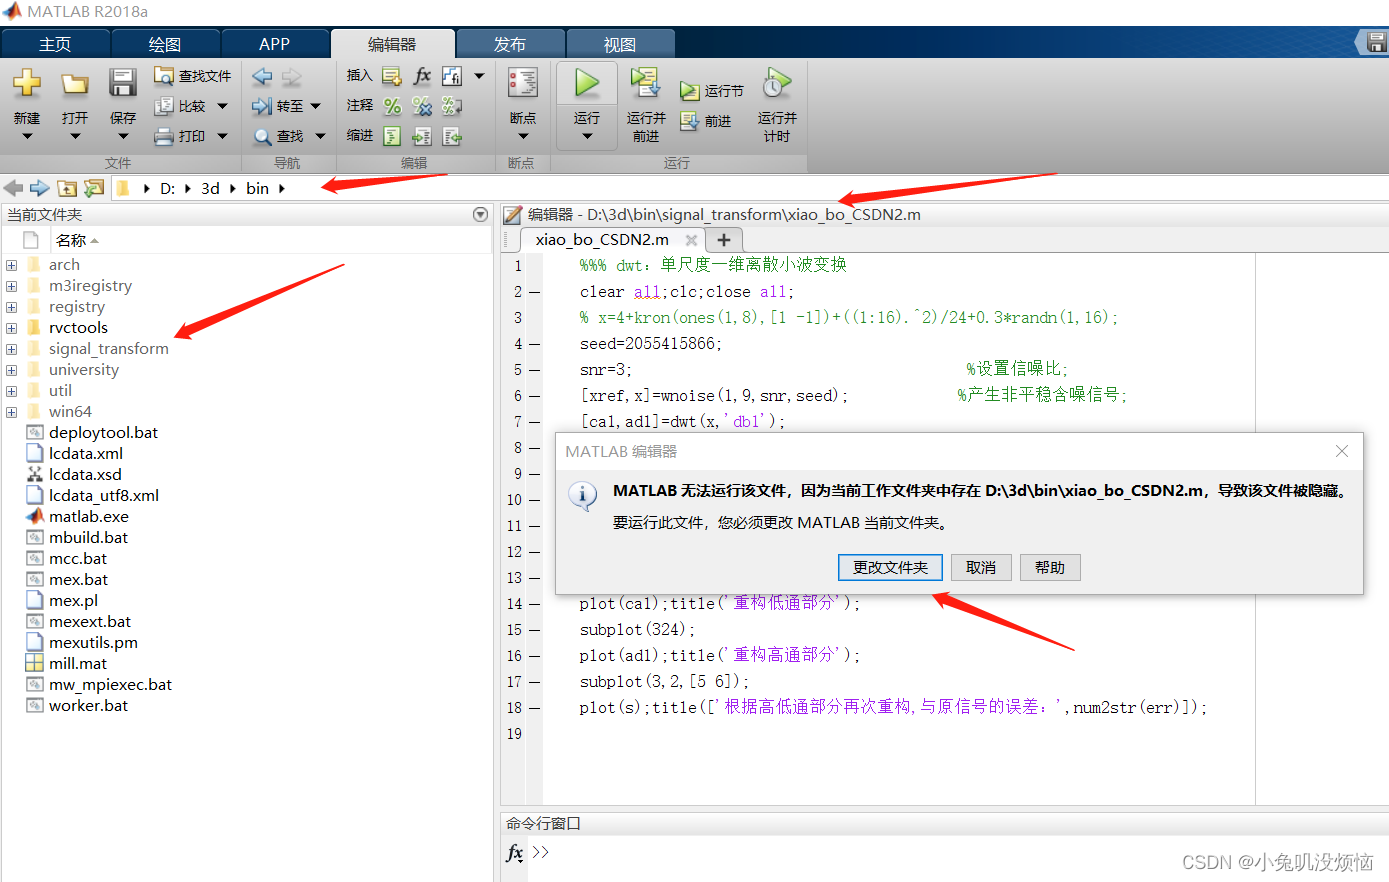Sort by the 名称 column header

pyautogui.click(x=71, y=241)
